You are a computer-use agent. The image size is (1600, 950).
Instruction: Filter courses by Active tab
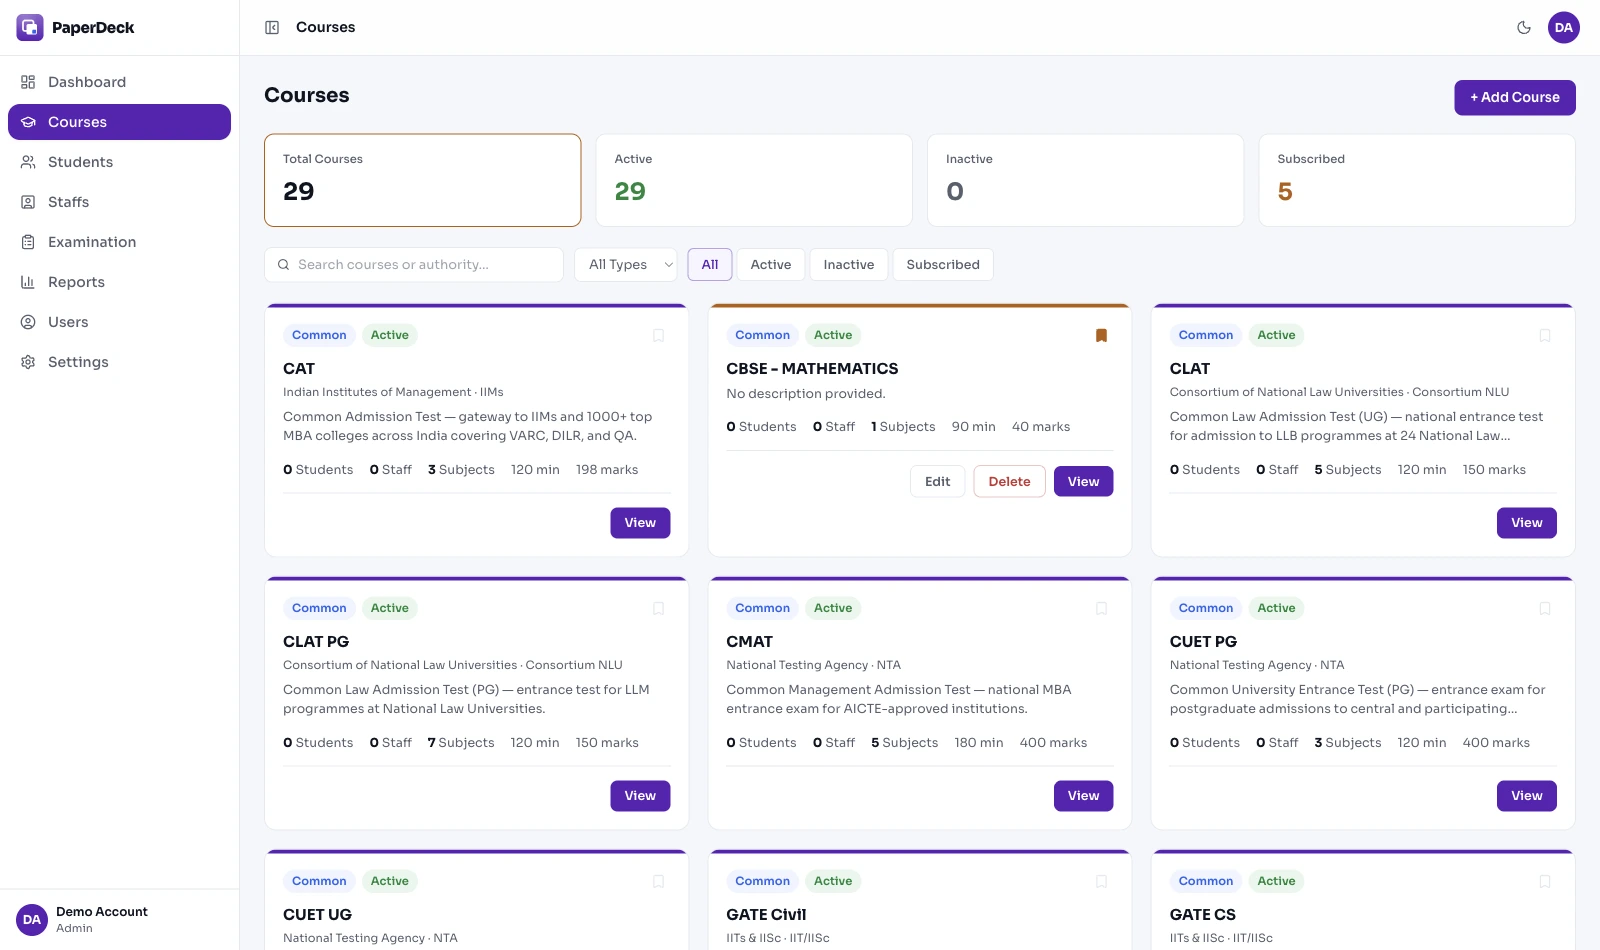click(771, 265)
